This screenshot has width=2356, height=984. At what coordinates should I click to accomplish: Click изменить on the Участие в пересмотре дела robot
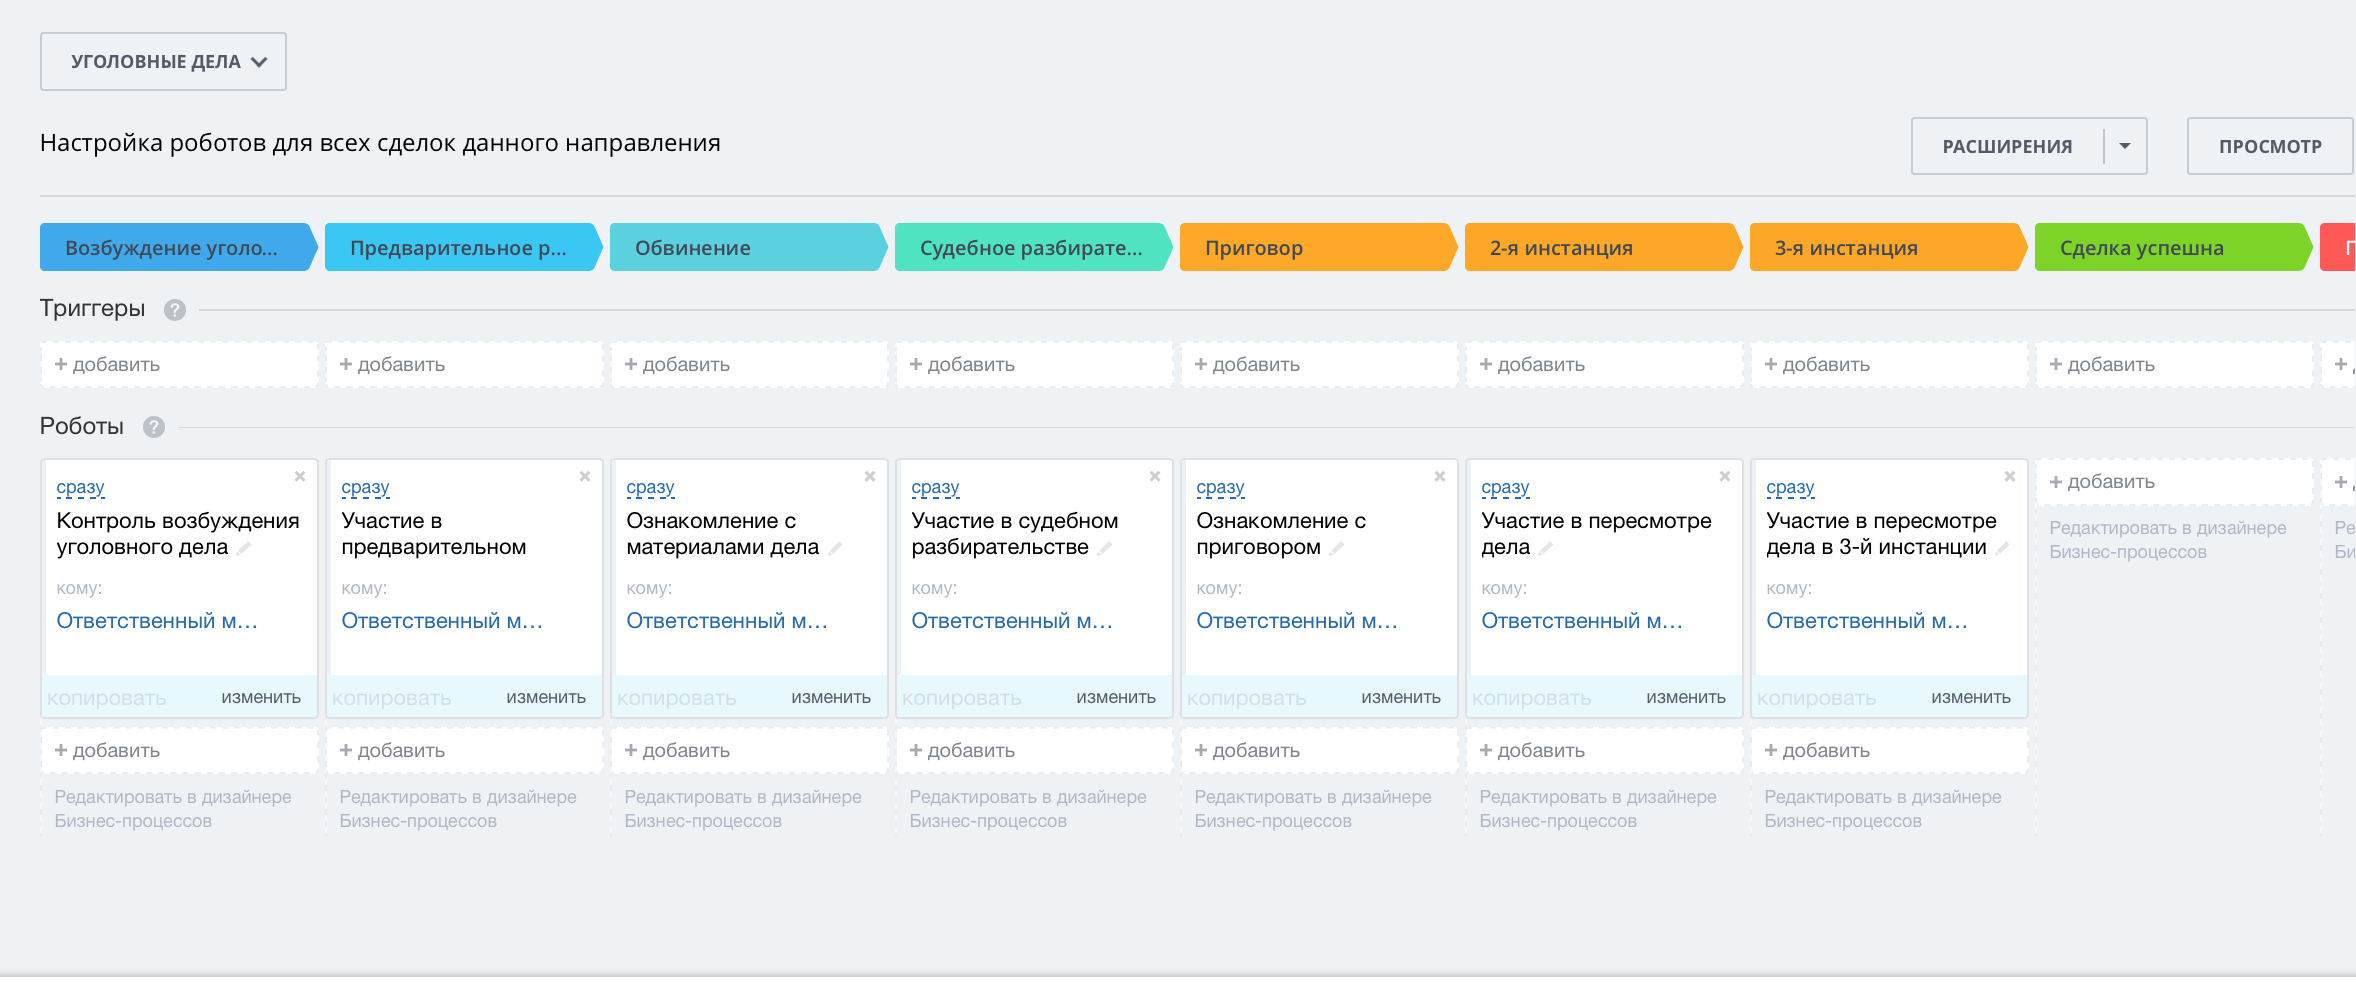click(1685, 698)
